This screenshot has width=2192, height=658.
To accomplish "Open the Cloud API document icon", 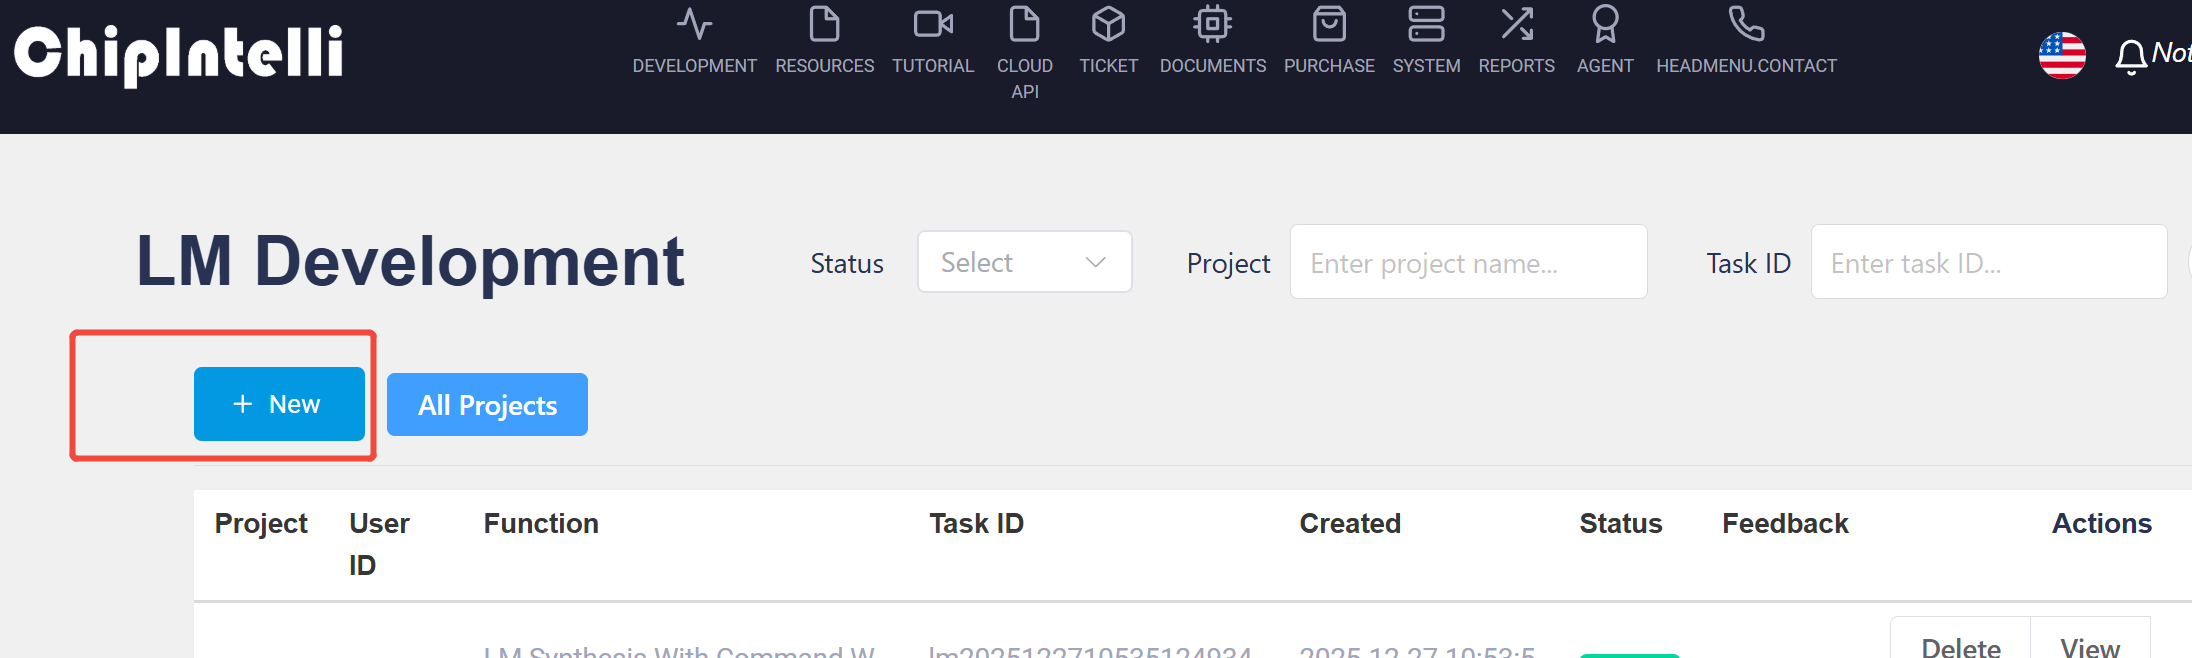I will [x=1024, y=24].
